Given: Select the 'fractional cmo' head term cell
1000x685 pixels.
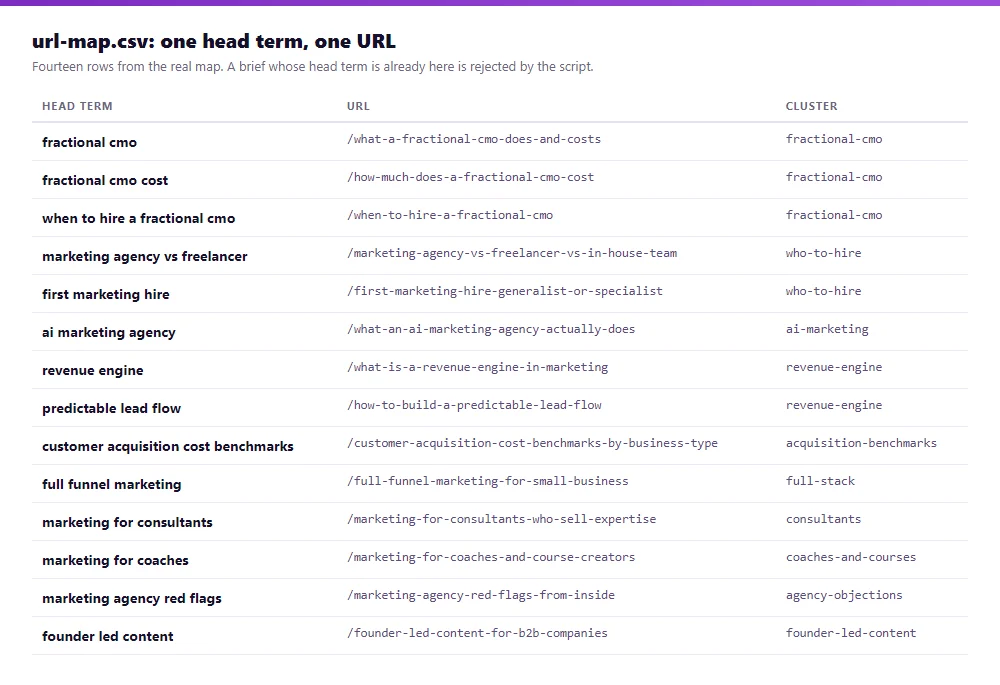Looking at the screenshot, I should click(x=89, y=142).
